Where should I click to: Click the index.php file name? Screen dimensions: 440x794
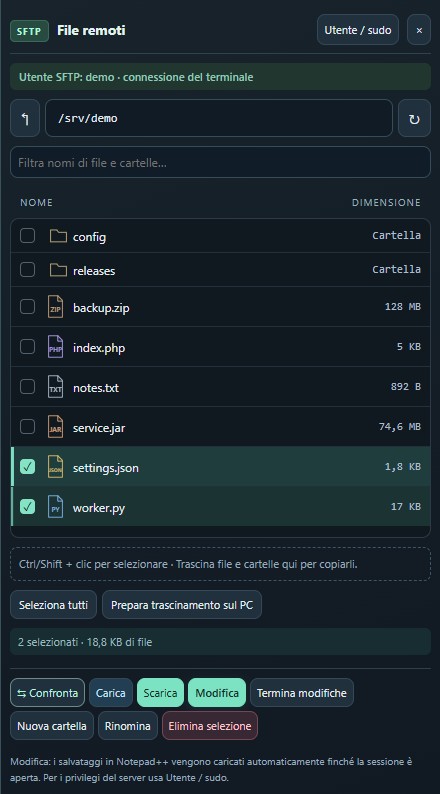point(99,347)
